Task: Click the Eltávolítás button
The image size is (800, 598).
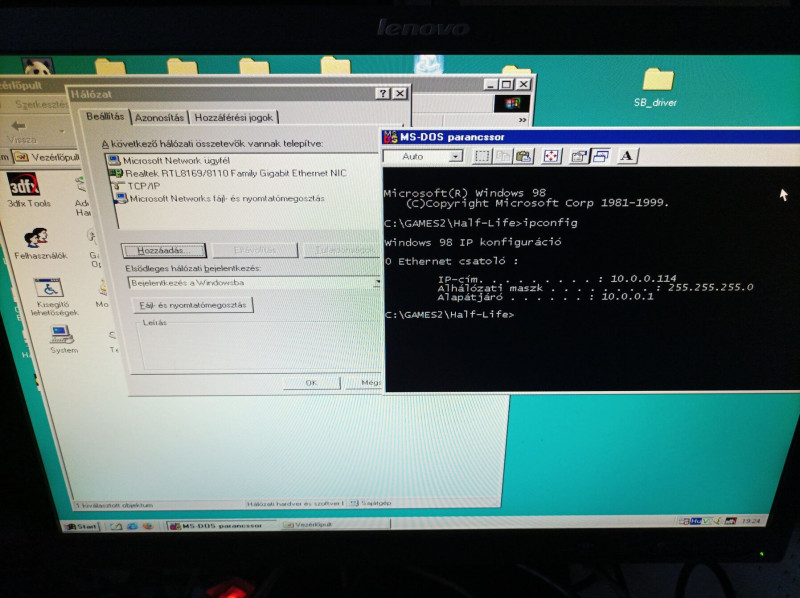Action: [x=255, y=251]
